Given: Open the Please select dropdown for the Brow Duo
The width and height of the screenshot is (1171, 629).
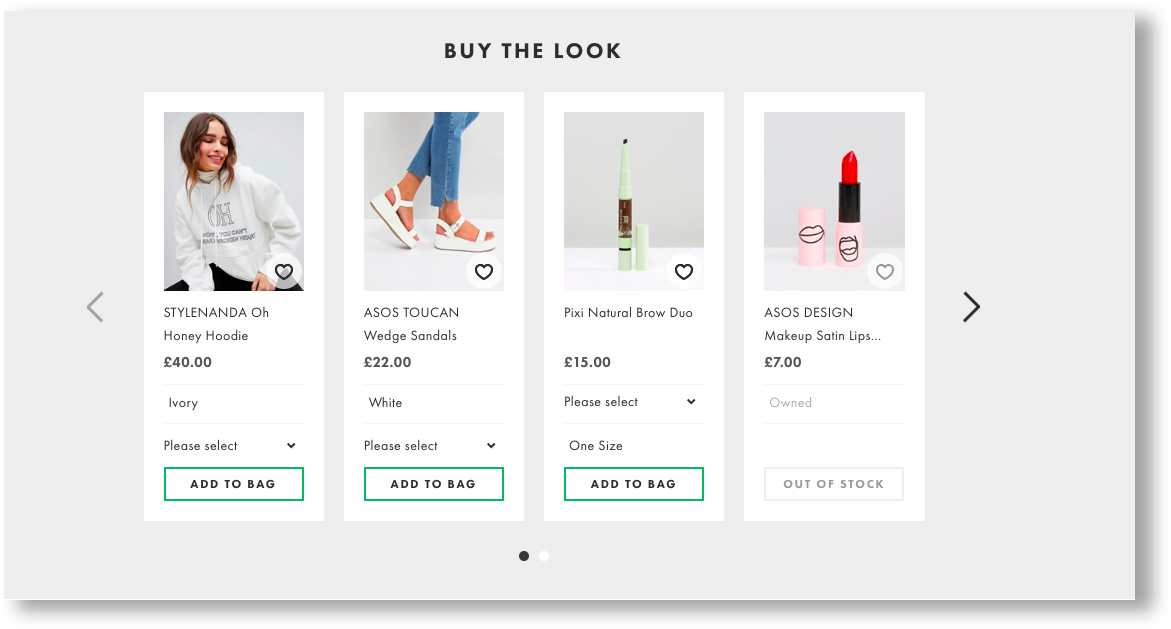Looking at the screenshot, I should point(633,402).
